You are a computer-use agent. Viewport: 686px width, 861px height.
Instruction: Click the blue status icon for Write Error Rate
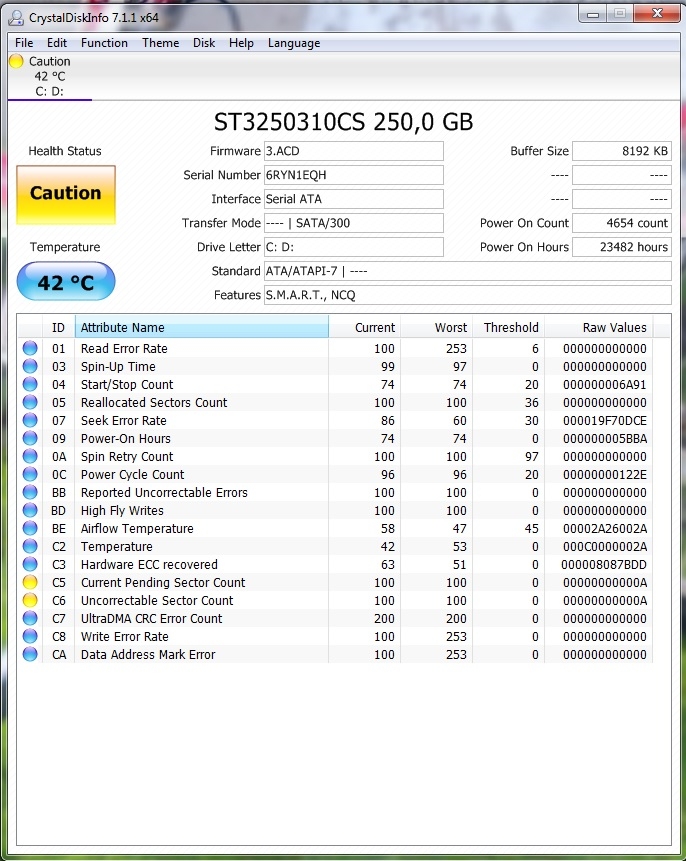pos(30,636)
